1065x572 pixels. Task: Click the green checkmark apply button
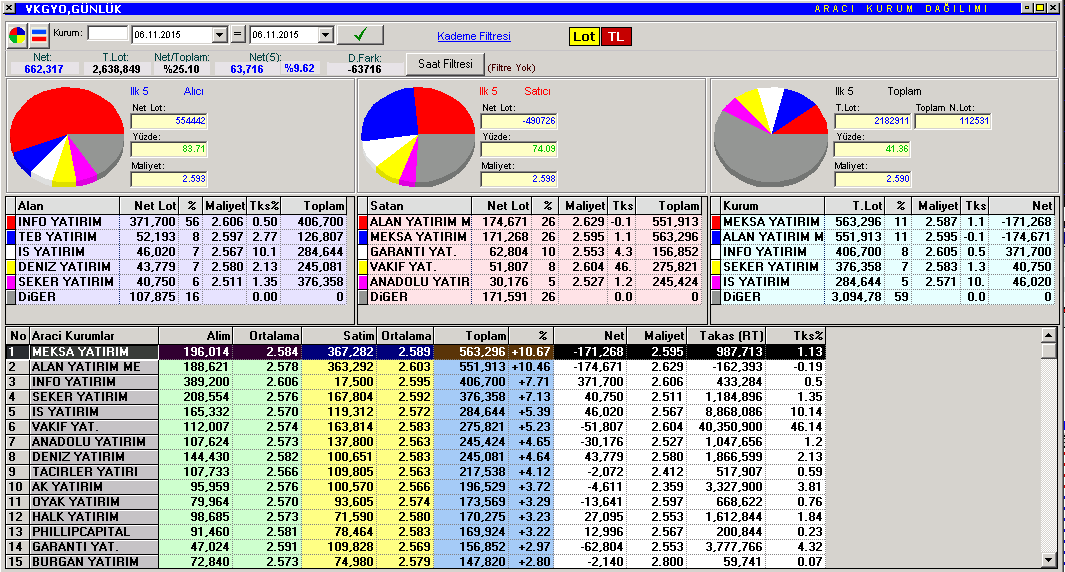360,34
